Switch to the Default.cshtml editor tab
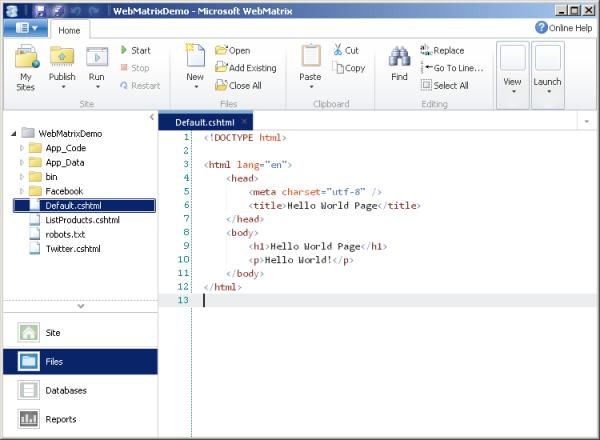Image resolution: width=600 pixels, height=440 pixels. (205, 122)
